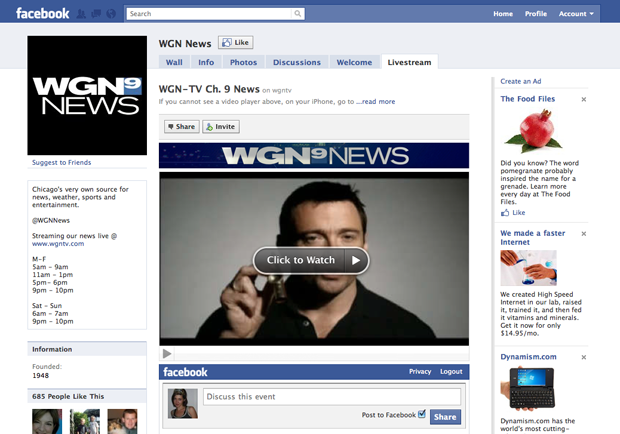The height and width of the screenshot is (434, 620).
Task: Like the WGN News page
Action: pos(235,42)
